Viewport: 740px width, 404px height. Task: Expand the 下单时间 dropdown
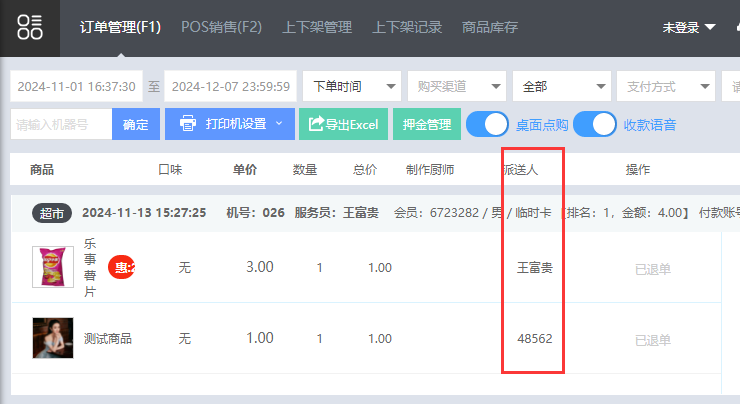(352, 86)
